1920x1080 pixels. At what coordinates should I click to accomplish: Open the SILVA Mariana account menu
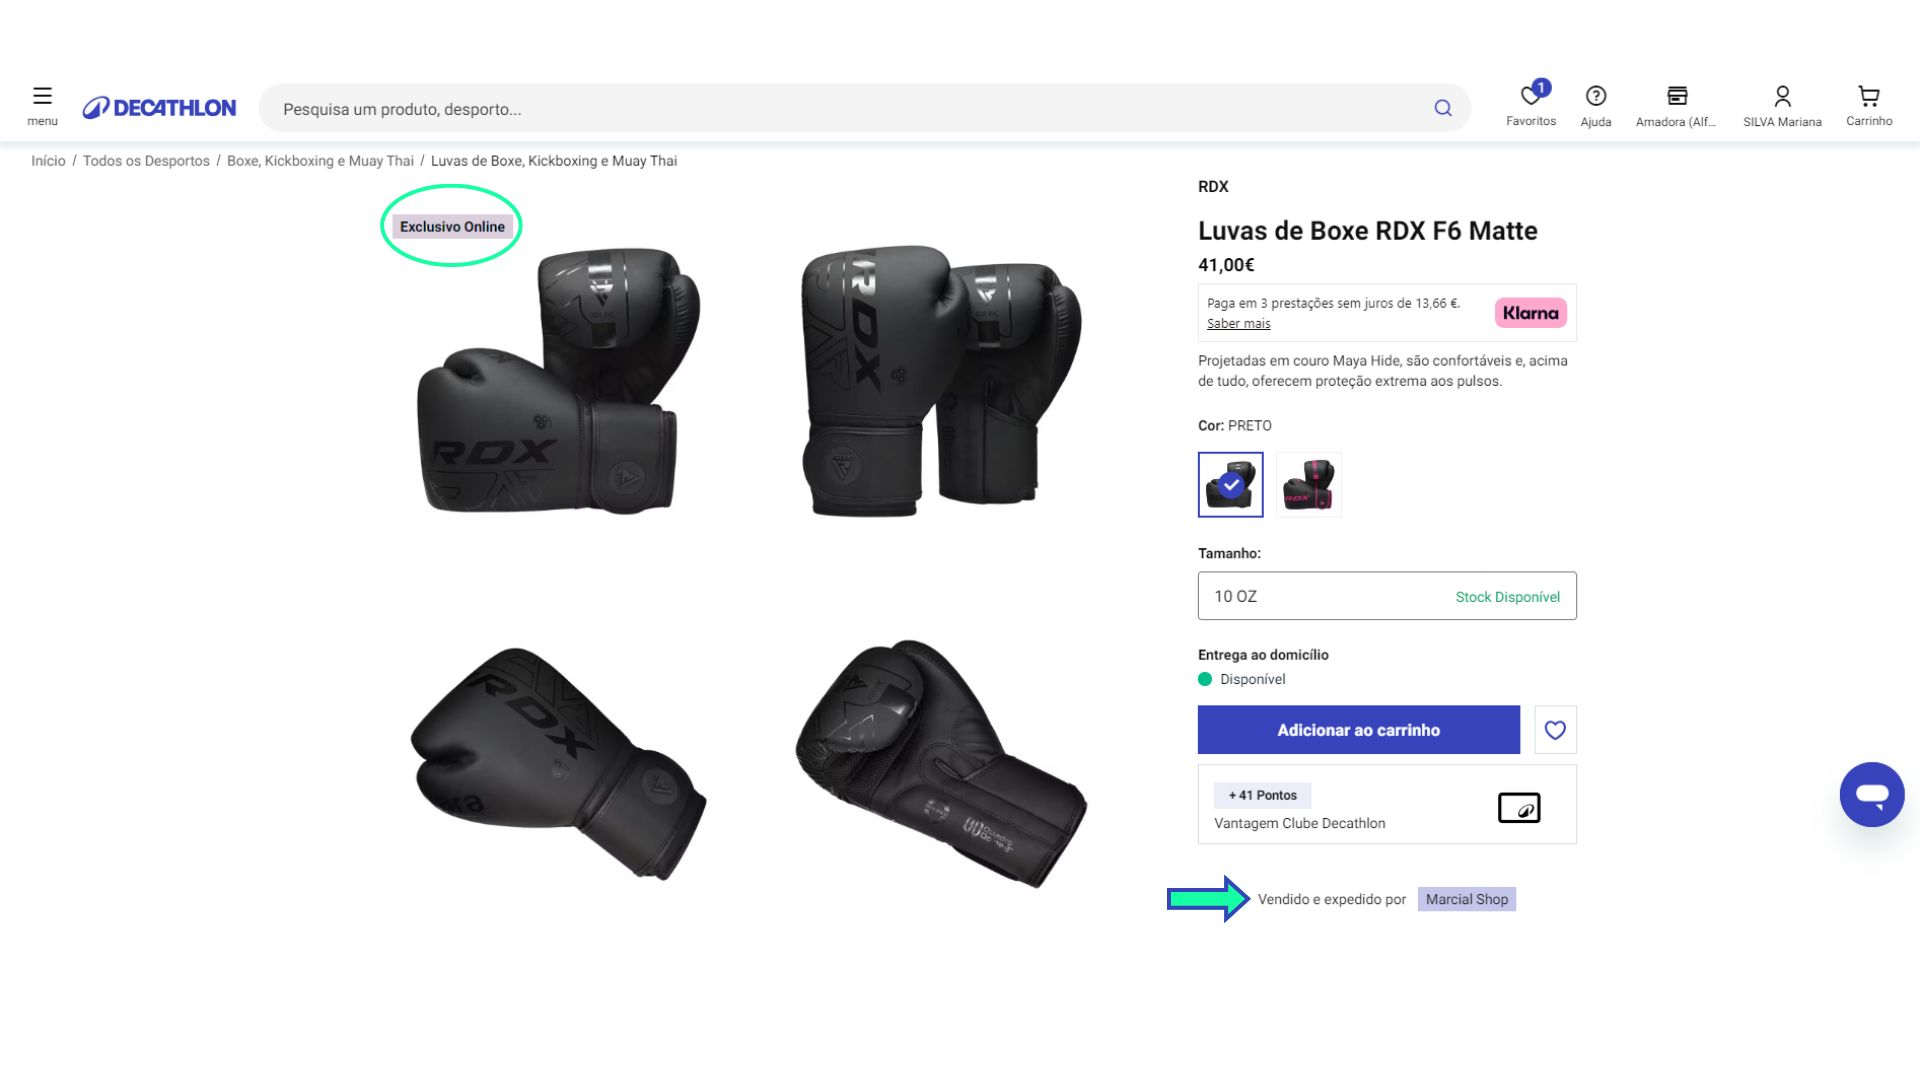(x=1782, y=104)
